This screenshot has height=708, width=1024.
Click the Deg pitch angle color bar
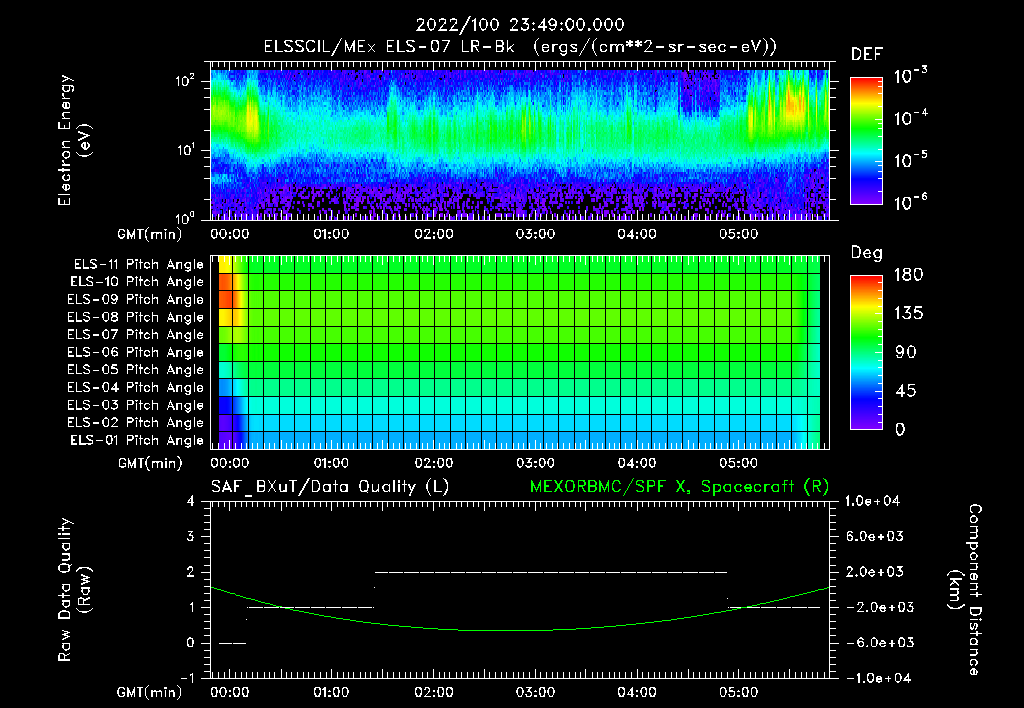pyautogui.click(x=866, y=352)
